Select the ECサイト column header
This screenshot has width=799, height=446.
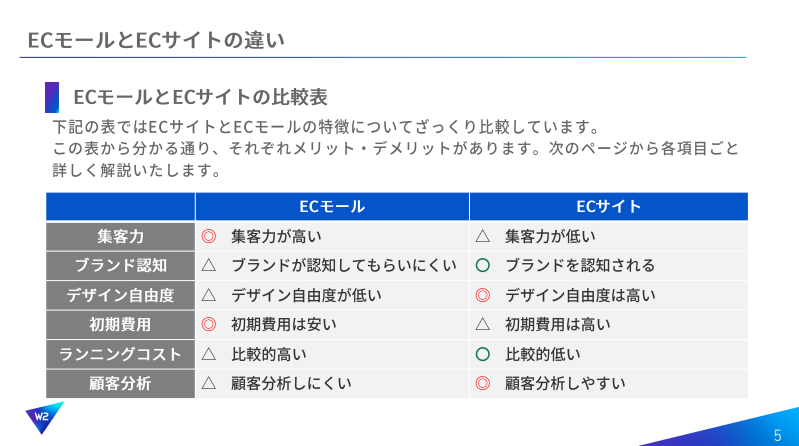pos(609,206)
